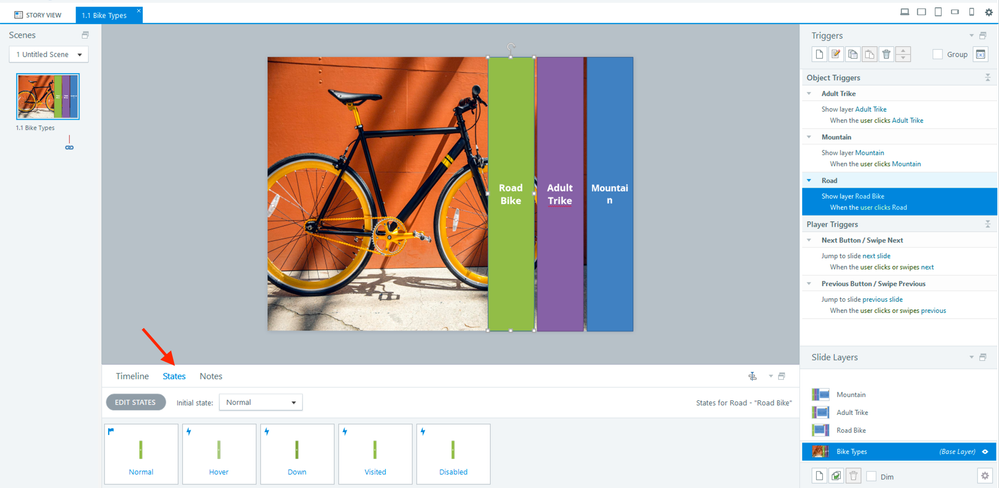The width and height of the screenshot is (999, 488).
Task: Click the dock-objects icon in the States panel
Action: (752, 376)
